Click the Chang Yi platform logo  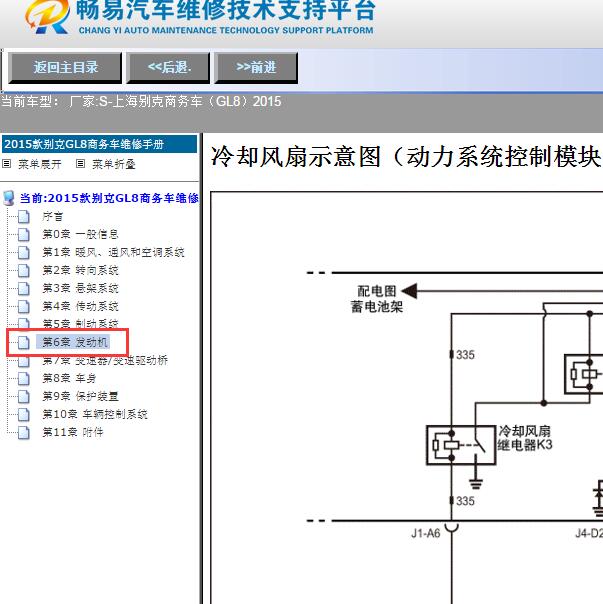tap(48, 17)
